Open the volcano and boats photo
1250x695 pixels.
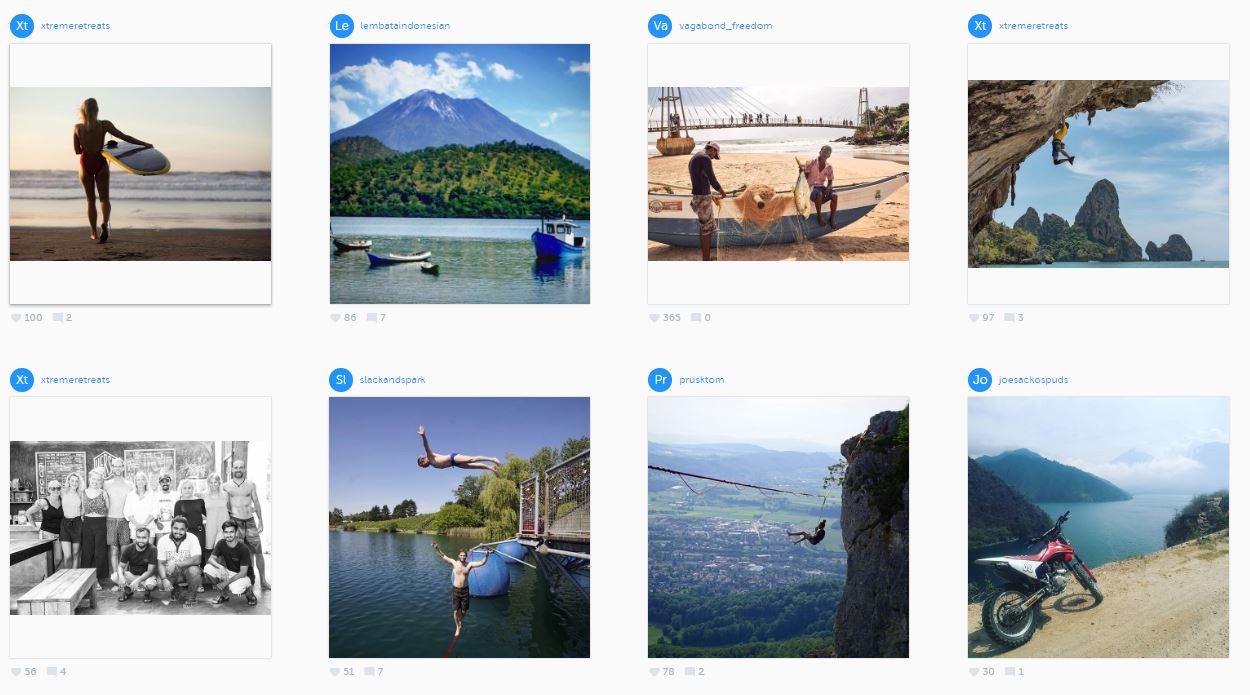coord(460,173)
